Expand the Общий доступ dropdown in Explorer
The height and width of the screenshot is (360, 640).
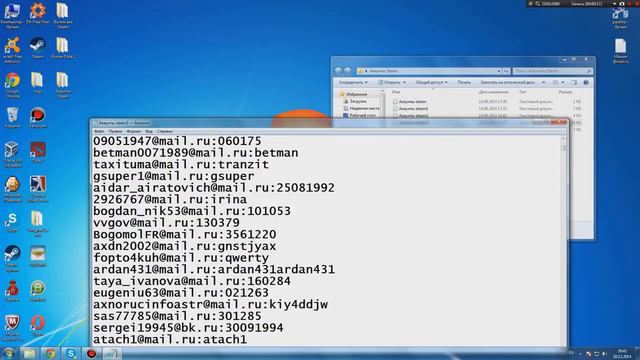pos(431,82)
